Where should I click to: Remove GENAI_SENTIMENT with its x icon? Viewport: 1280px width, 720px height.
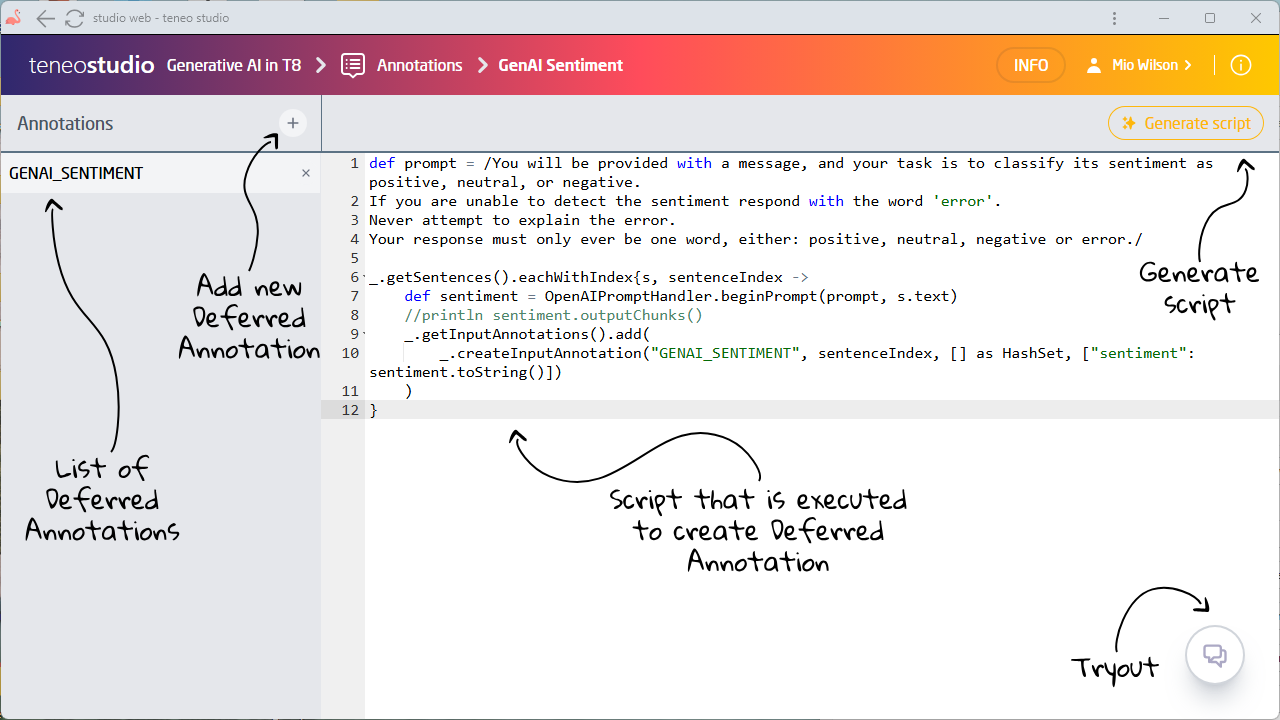point(306,173)
